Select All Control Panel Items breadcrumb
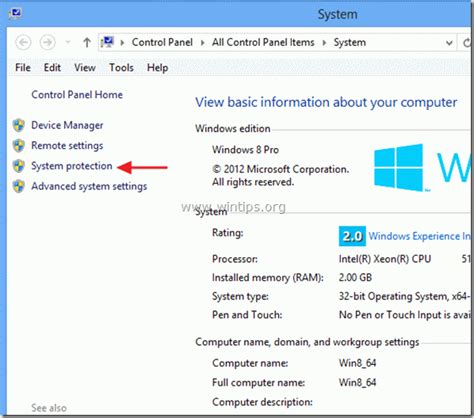The width and height of the screenshot is (474, 418). point(263,42)
